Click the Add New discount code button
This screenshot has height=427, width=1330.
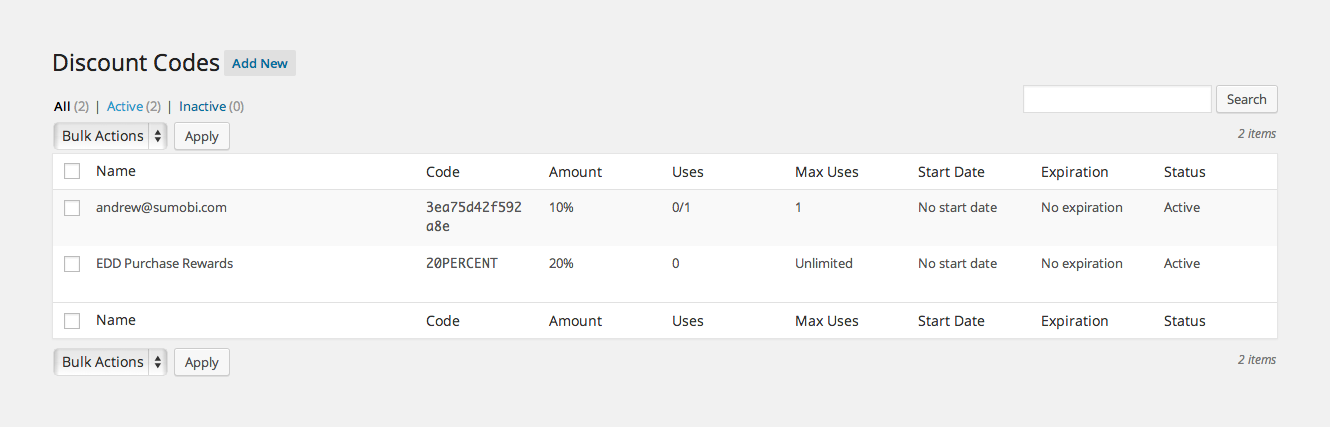(x=260, y=64)
